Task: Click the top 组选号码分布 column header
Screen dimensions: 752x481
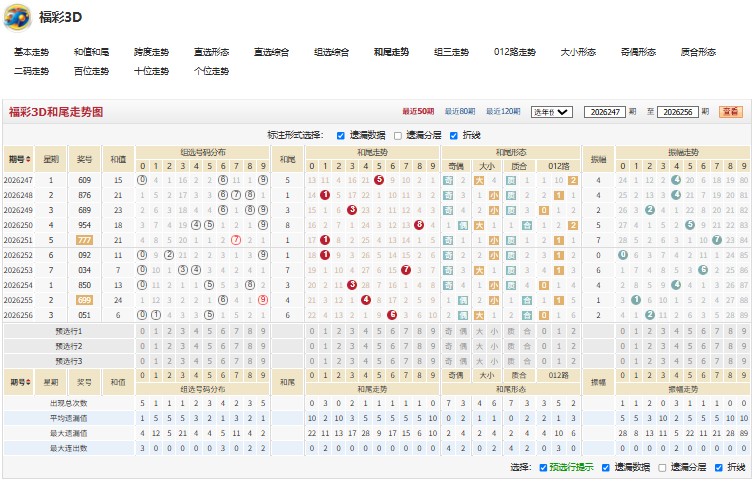Action: pos(202,153)
